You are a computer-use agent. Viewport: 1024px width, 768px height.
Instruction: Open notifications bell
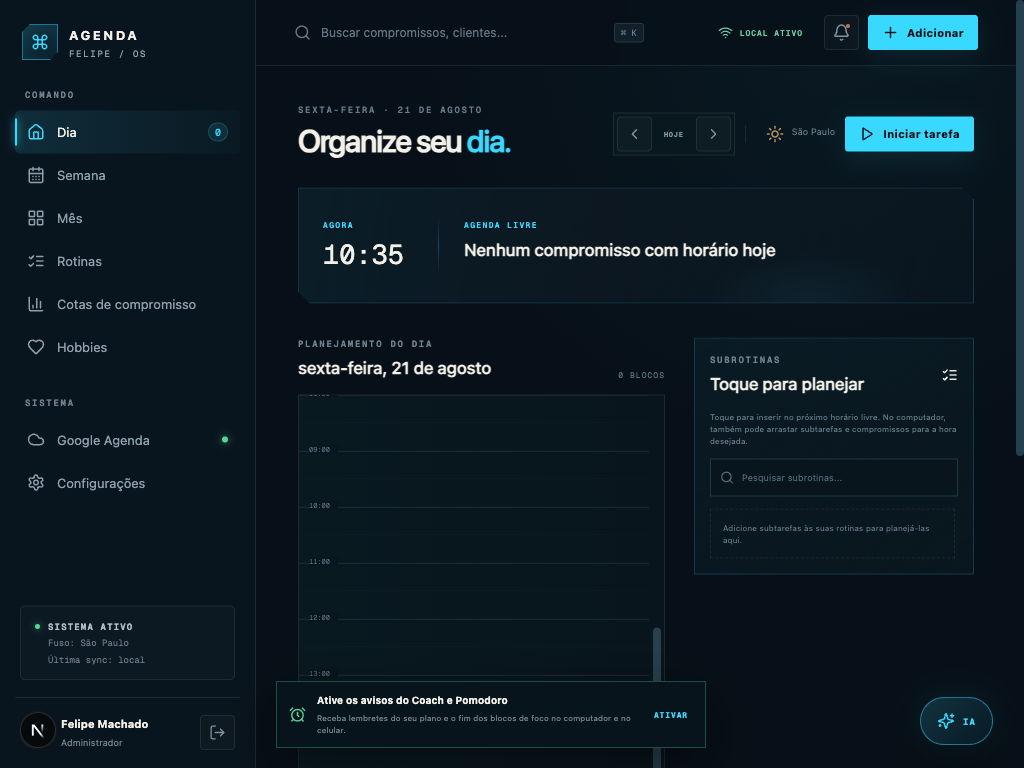[x=841, y=33]
